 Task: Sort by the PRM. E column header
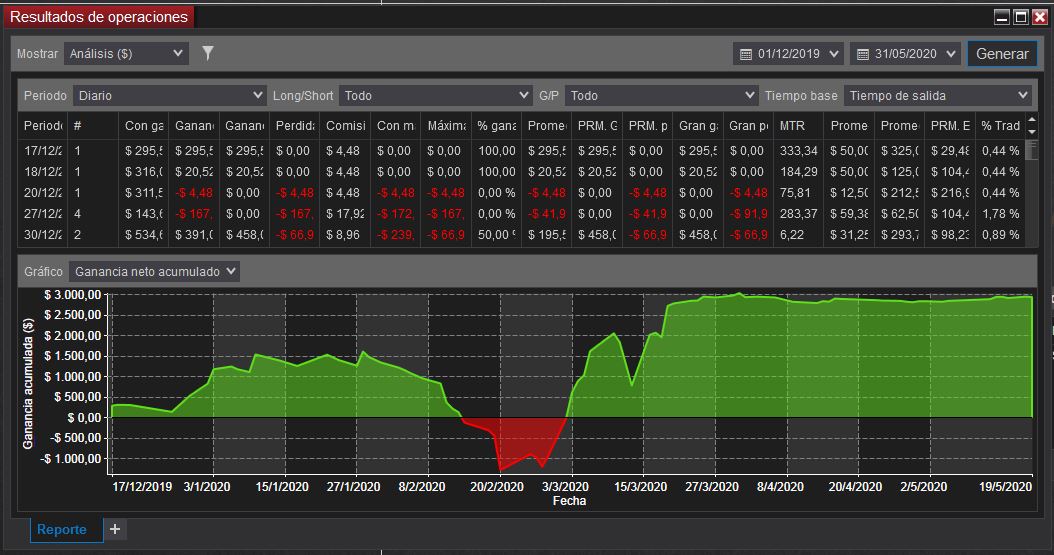click(x=950, y=126)
